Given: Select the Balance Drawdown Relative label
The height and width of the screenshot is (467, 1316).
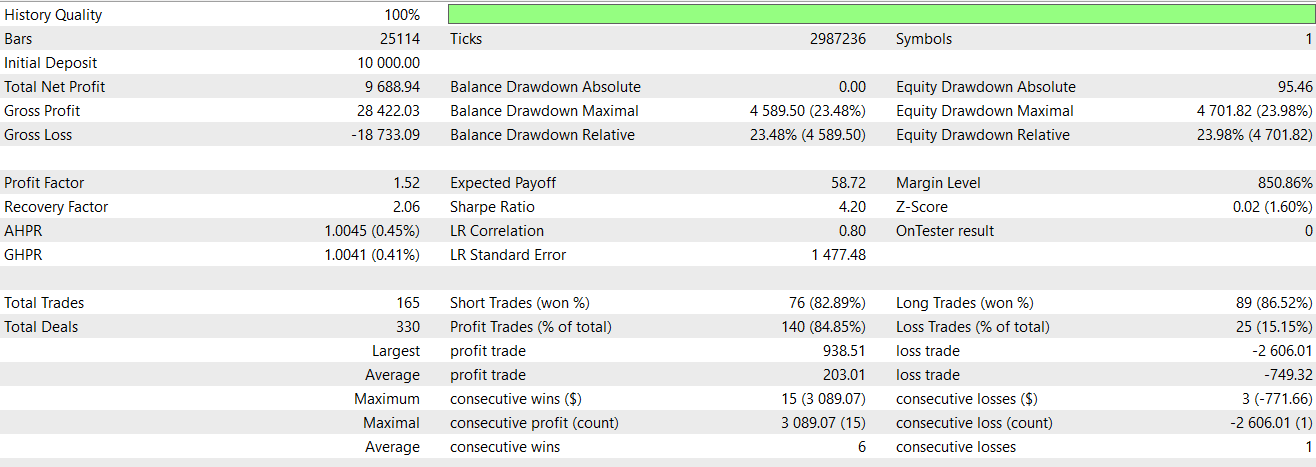Looking at the screenshot, I should [x=542, y=135].
